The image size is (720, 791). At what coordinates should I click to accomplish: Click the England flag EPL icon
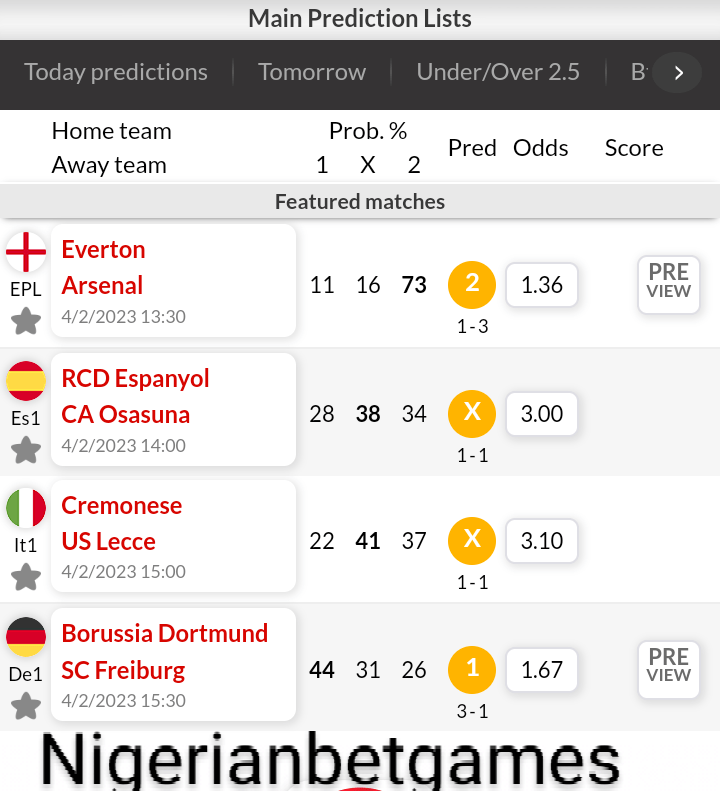click(x=26, y=252)
